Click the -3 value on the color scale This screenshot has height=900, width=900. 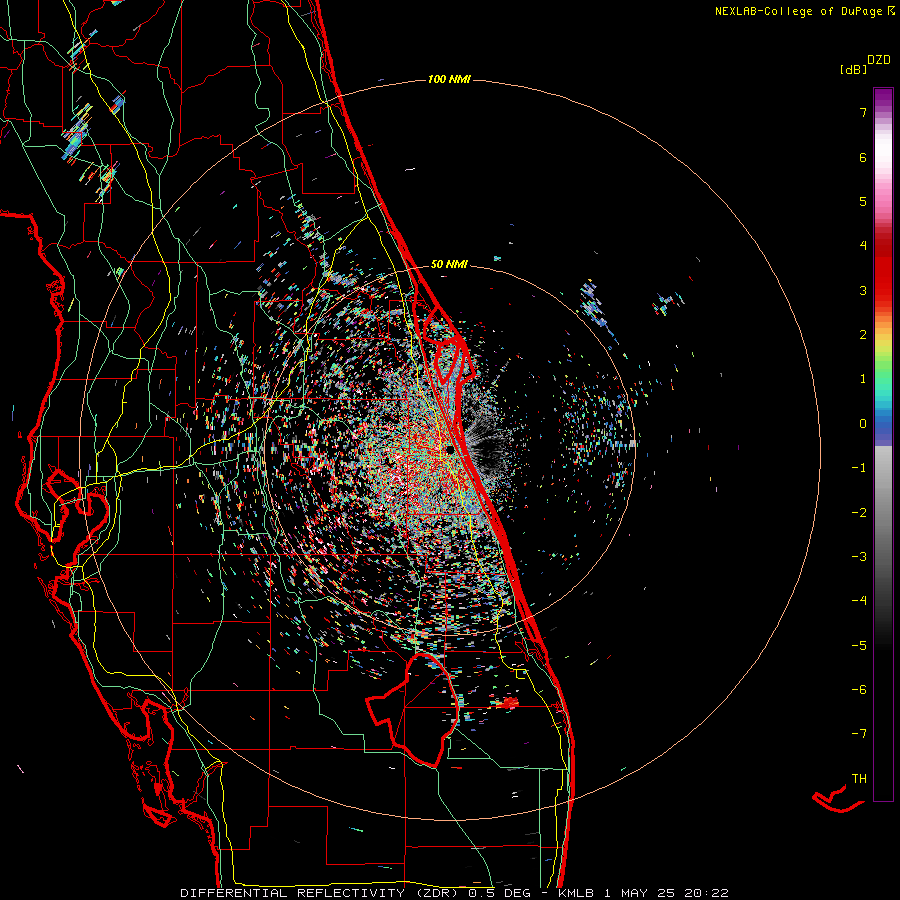click(859, 557)
